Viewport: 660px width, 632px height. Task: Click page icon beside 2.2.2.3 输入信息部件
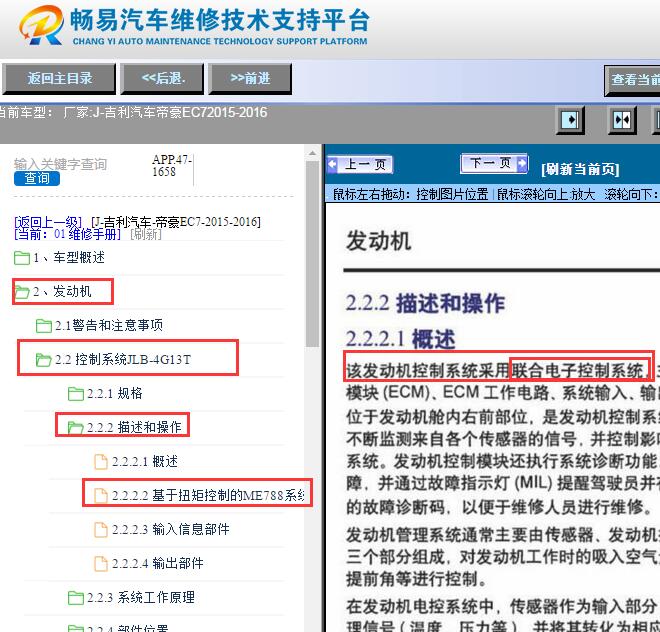coord(101,530)
